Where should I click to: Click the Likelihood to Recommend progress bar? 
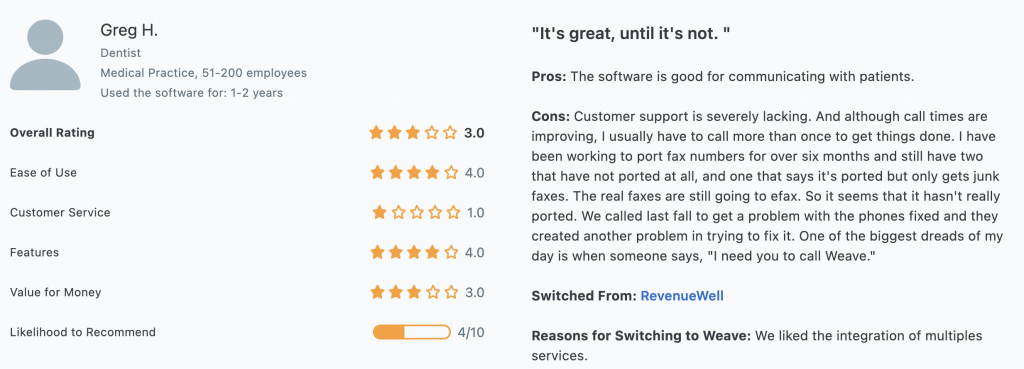coord(412,332)
